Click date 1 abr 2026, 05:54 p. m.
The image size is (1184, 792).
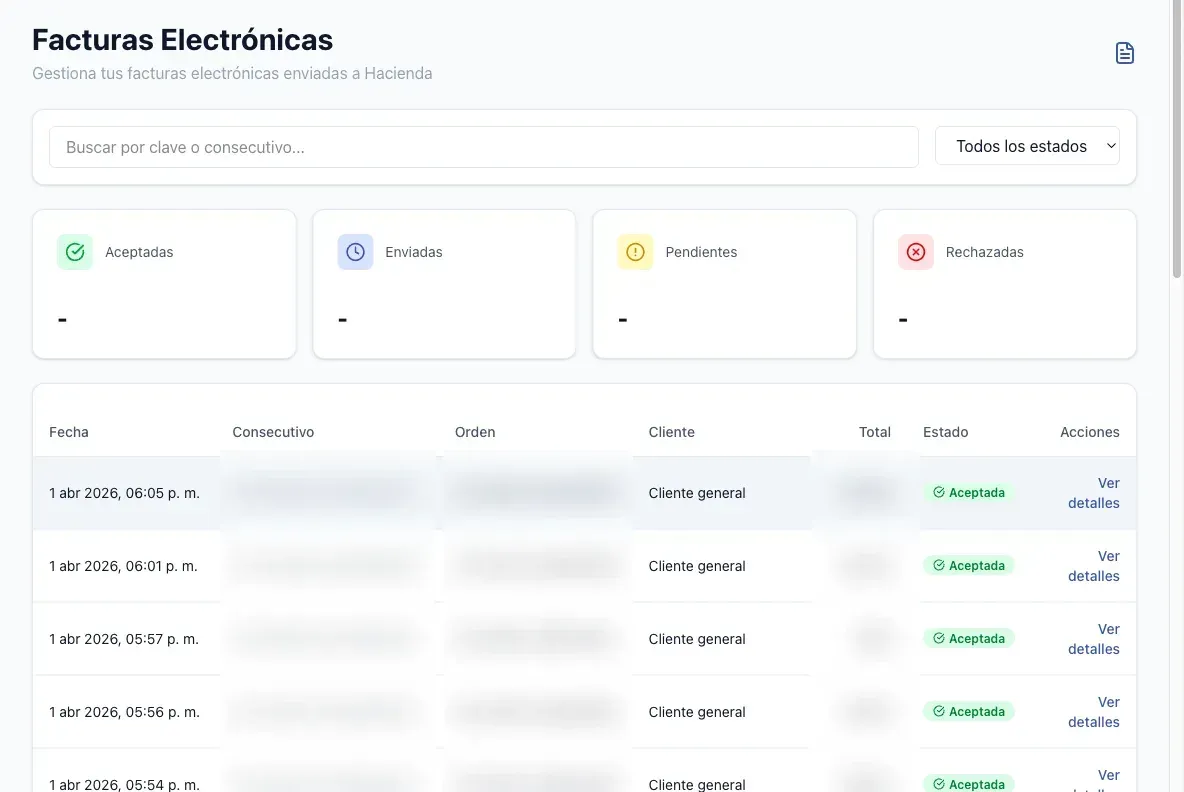(x=125, y=784)
